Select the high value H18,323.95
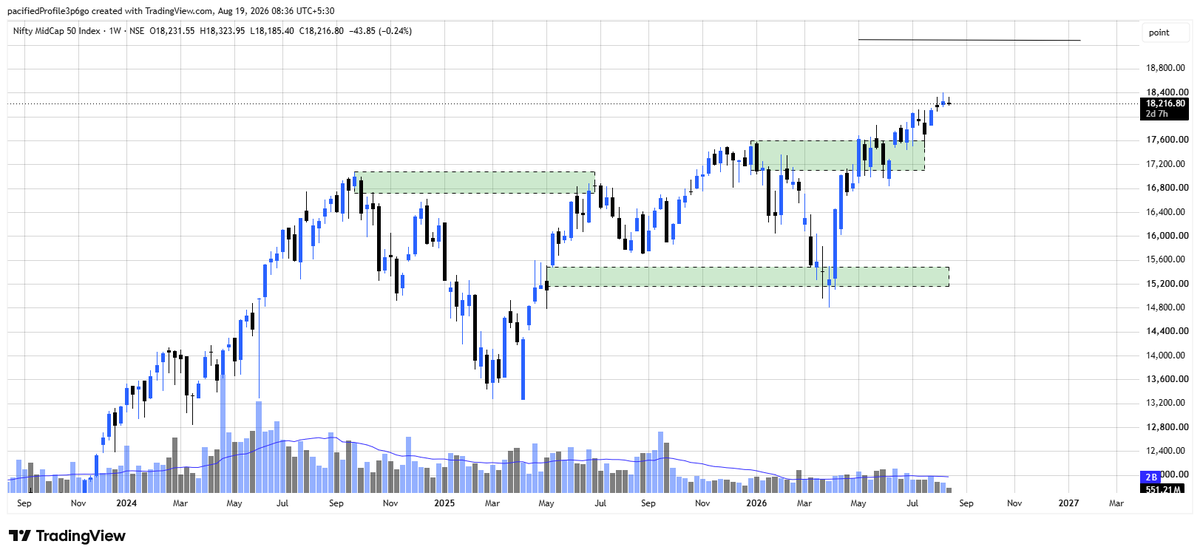 (x=223, y=31)
